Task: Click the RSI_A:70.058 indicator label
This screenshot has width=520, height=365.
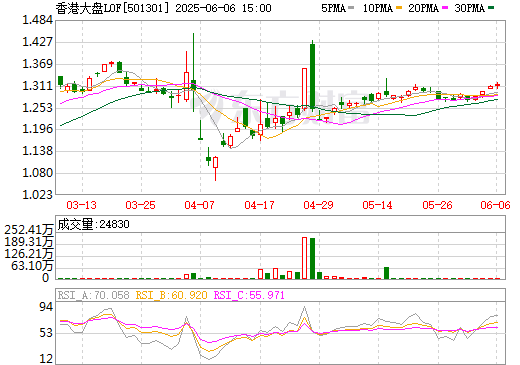Action: coord(93,295)
